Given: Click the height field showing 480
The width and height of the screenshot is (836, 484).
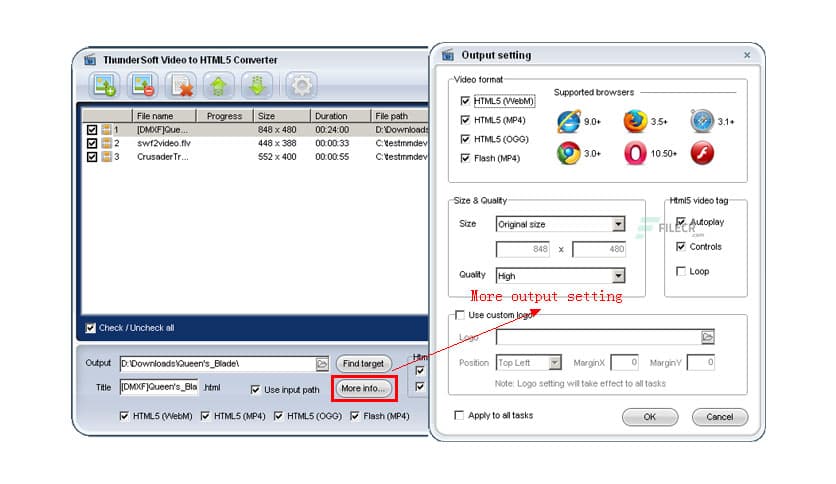Looking at the screenshot, I should [x=599, y=249].
